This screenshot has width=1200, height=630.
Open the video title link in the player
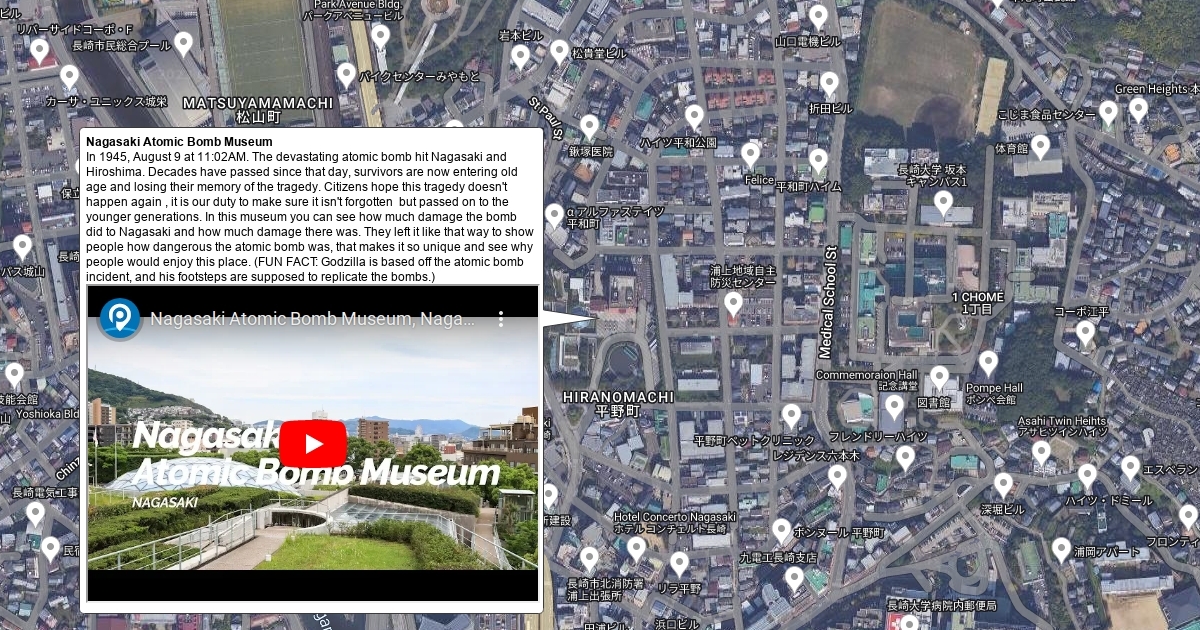coord(312,319)
